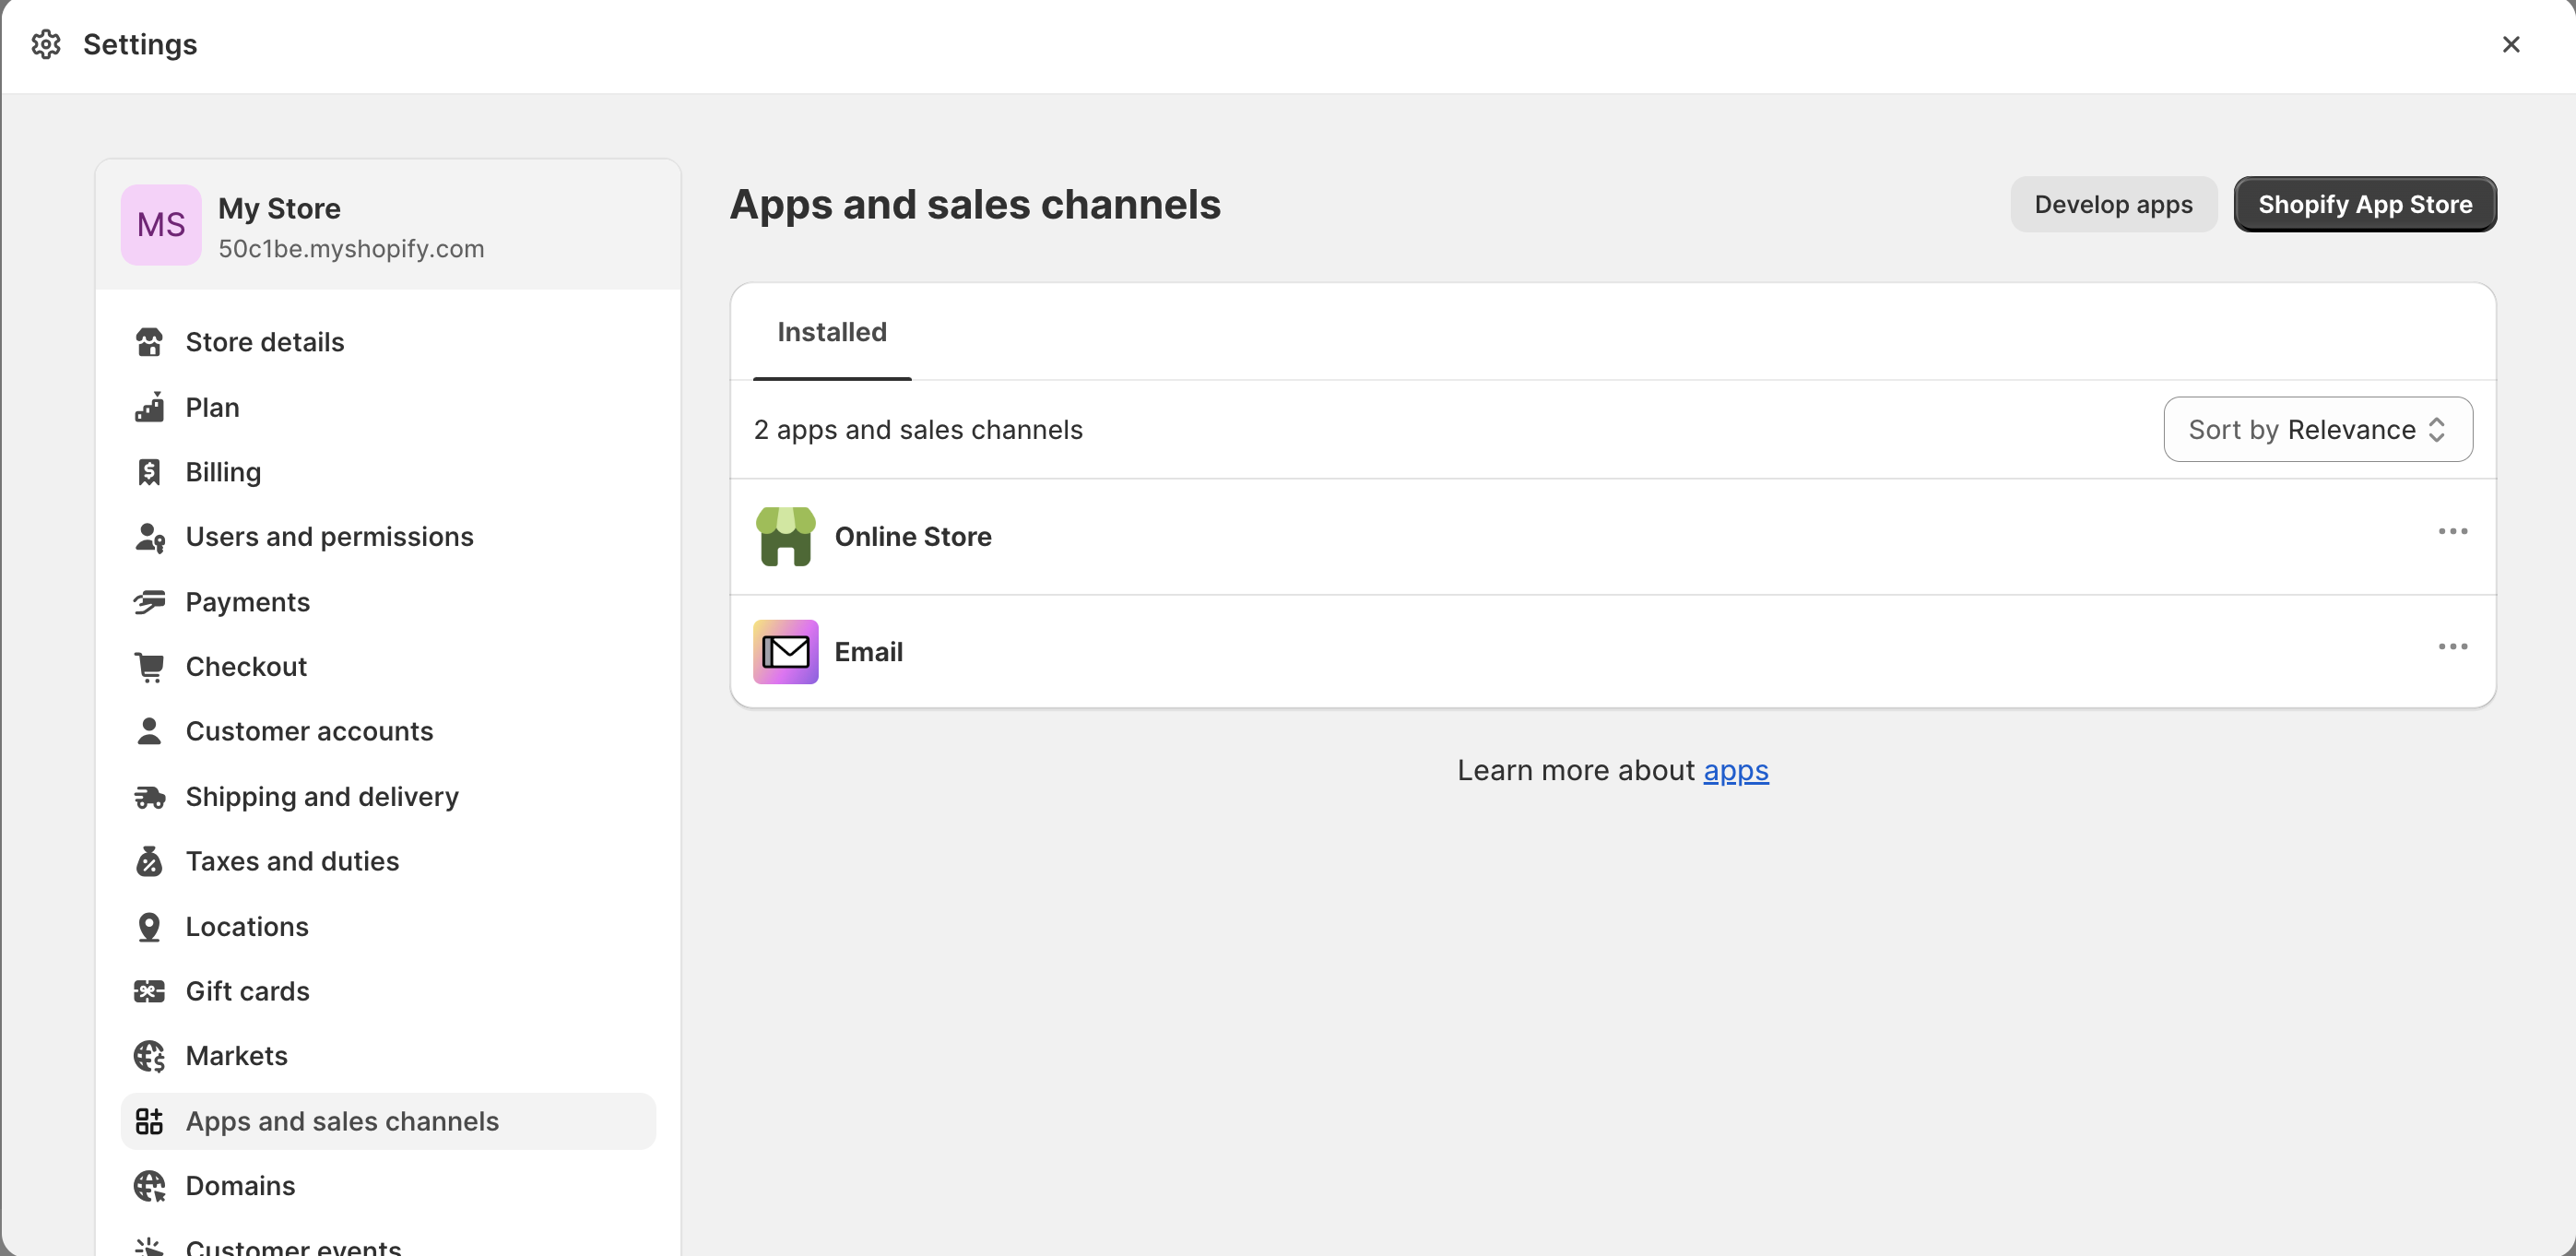The width and height of the screenshot is (2576, 1256).
Task: Click the Taxes and duties icon
Action: click(149, 861)
